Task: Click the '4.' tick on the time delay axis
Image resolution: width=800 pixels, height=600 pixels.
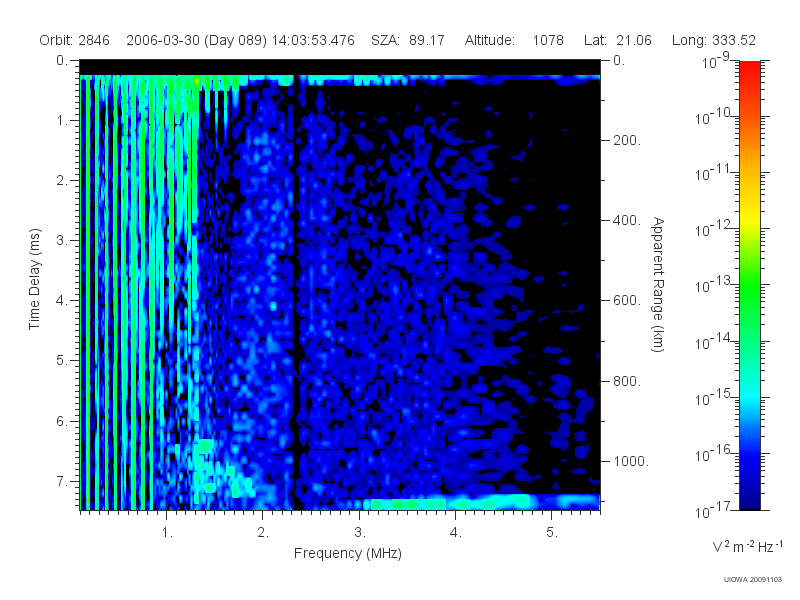Action: pyautogui.click(x=61, y=301)
